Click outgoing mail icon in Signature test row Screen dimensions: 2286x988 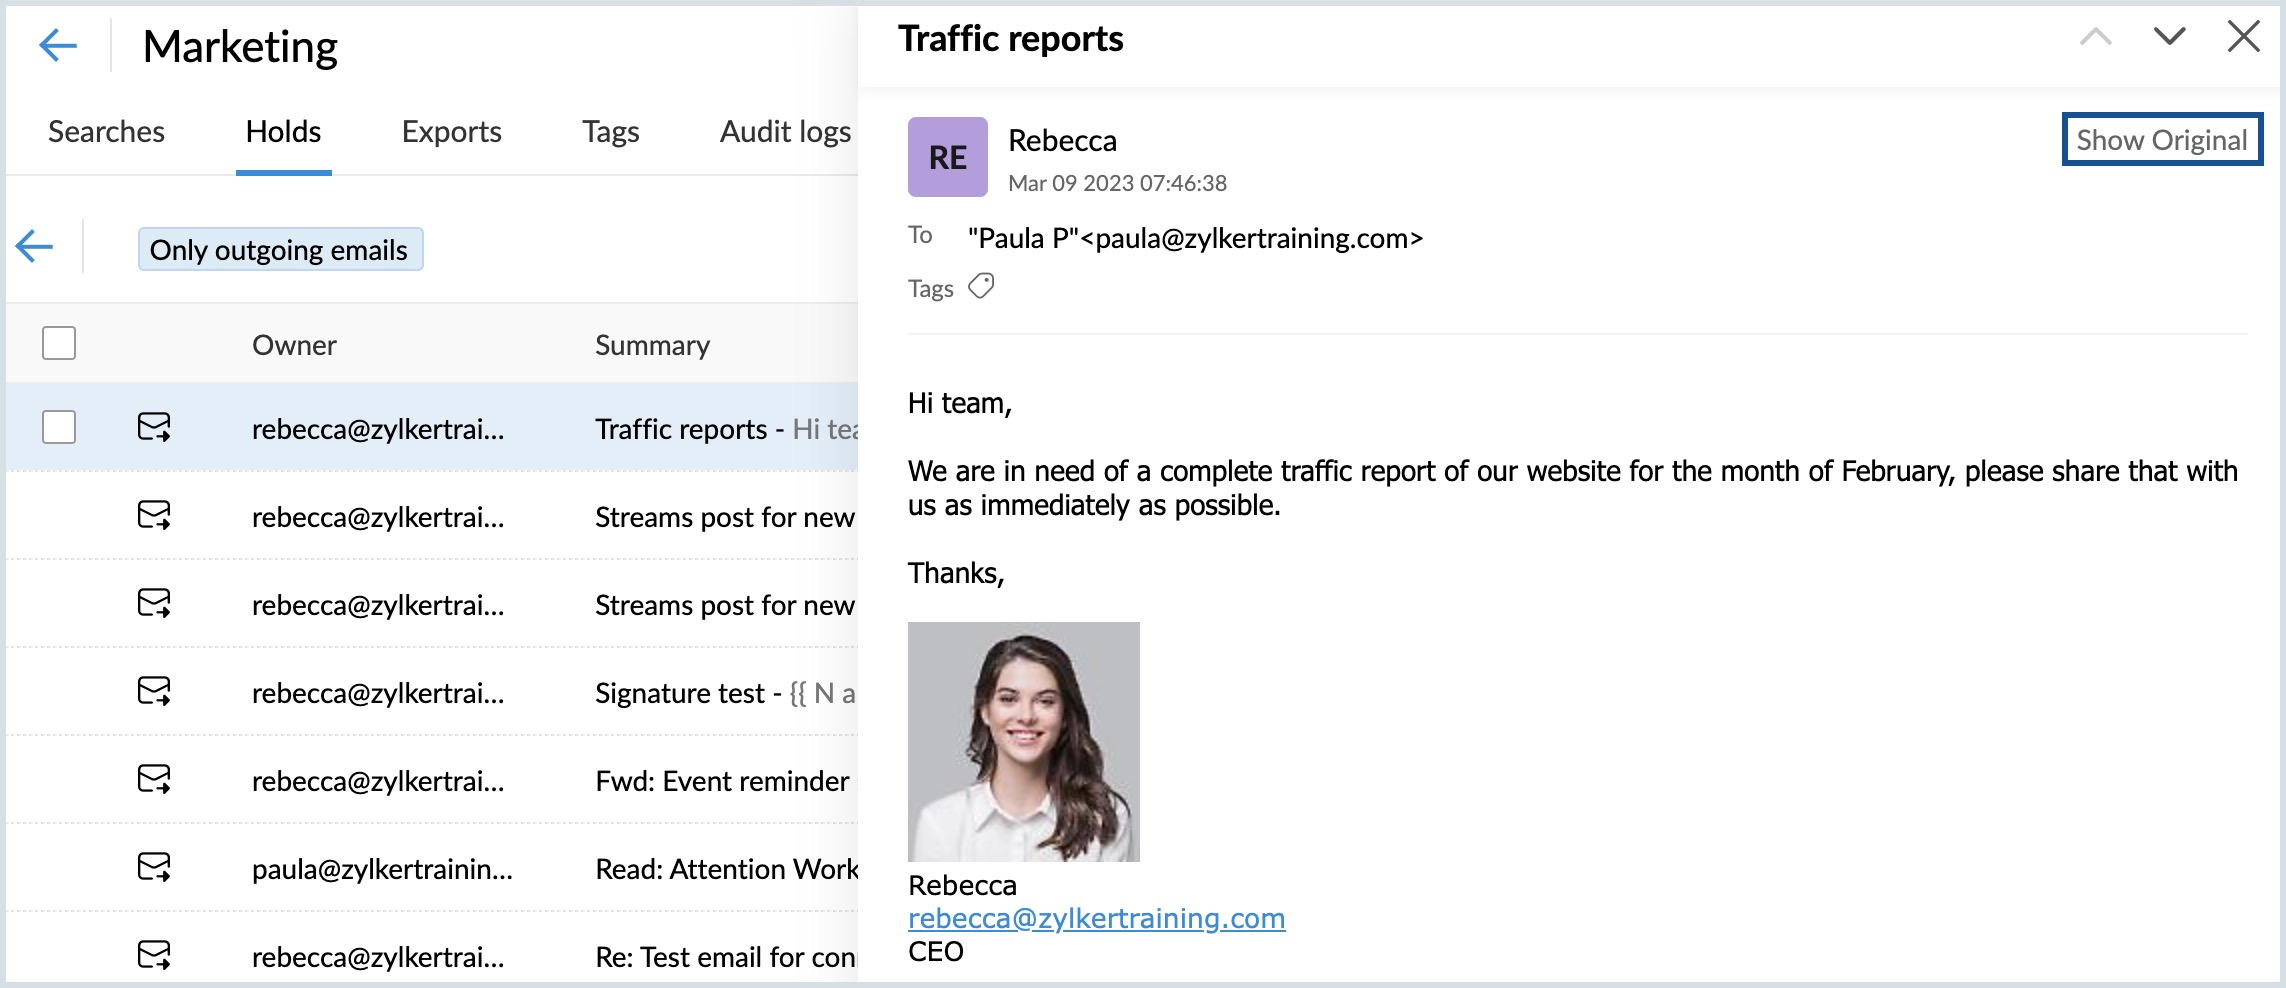click(154, 692)
